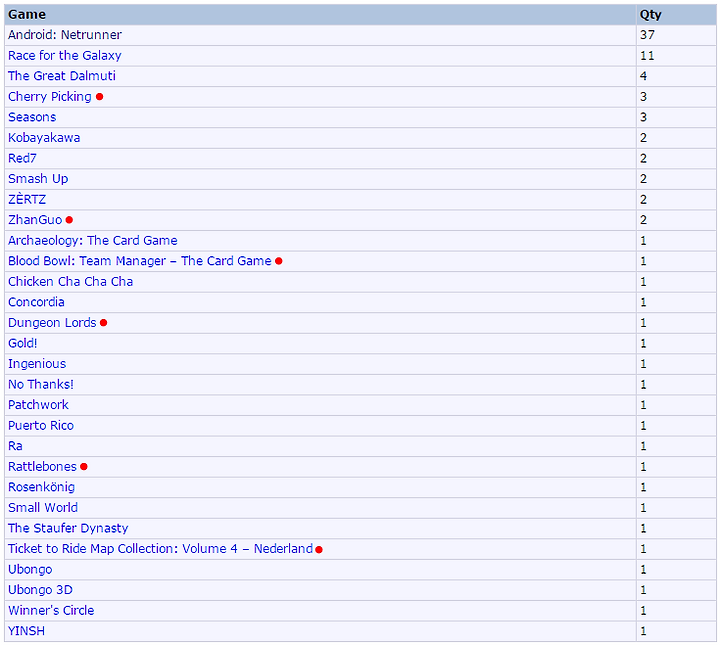Open the Ubongo game link

click(30, 569)
